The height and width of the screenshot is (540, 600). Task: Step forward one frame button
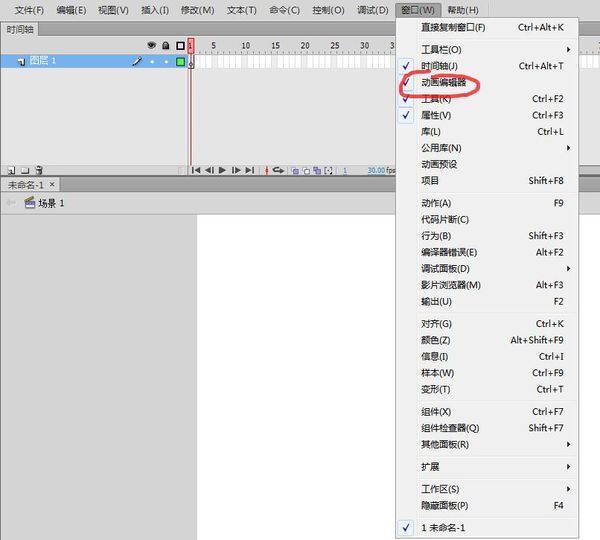(x=236, y=170)
